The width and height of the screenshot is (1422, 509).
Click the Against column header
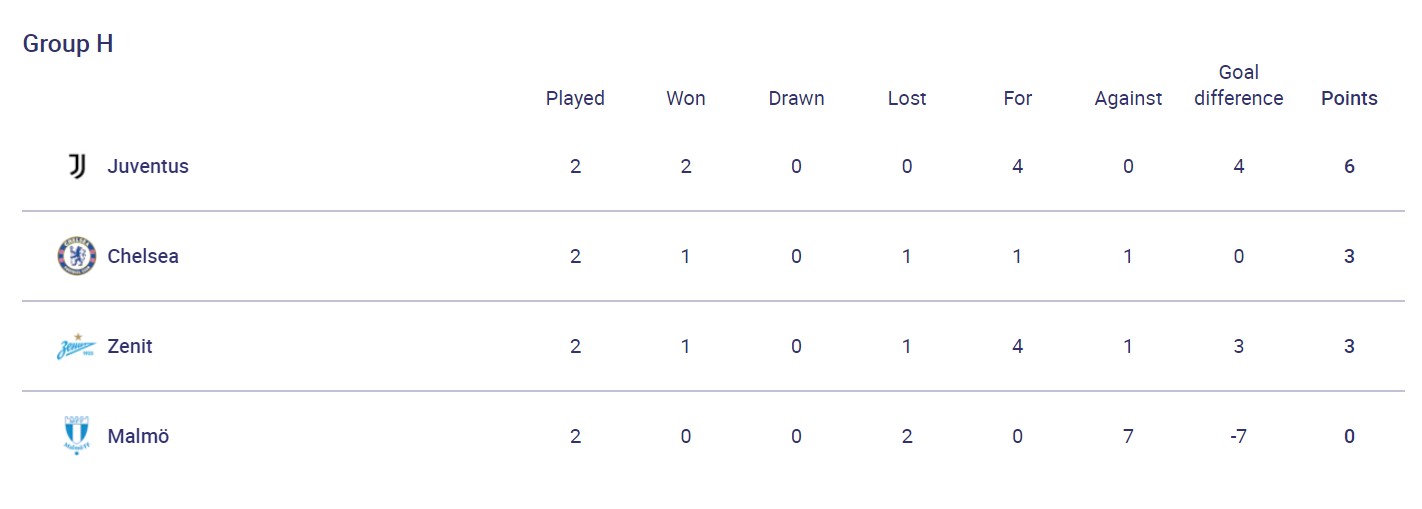1128,98
